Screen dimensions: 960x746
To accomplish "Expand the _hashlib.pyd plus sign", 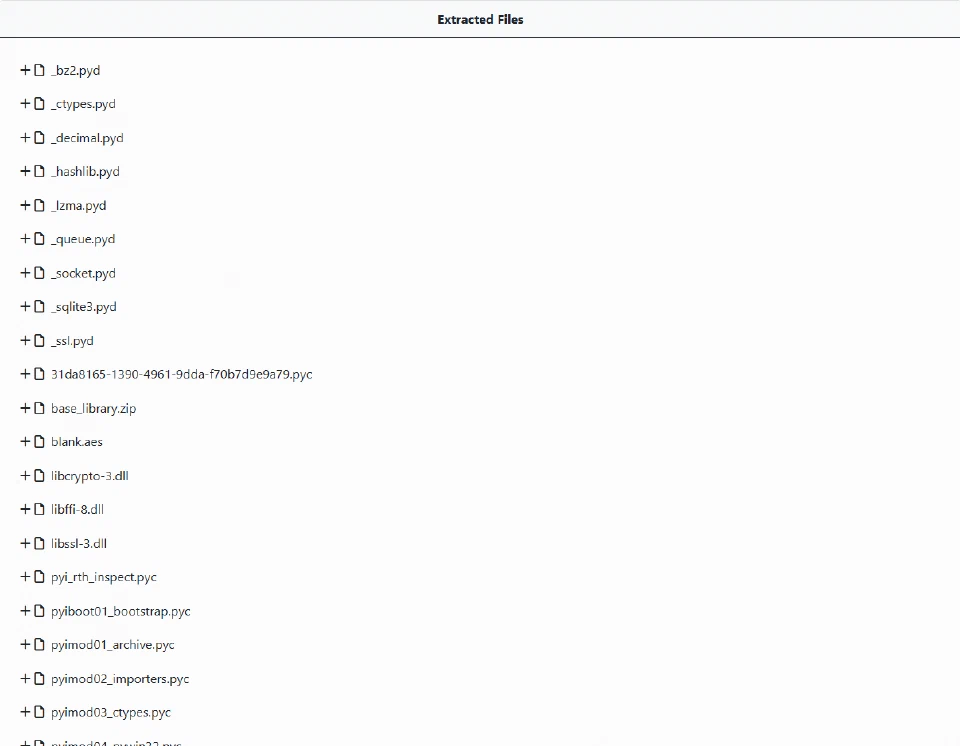I will pos(25,171).
